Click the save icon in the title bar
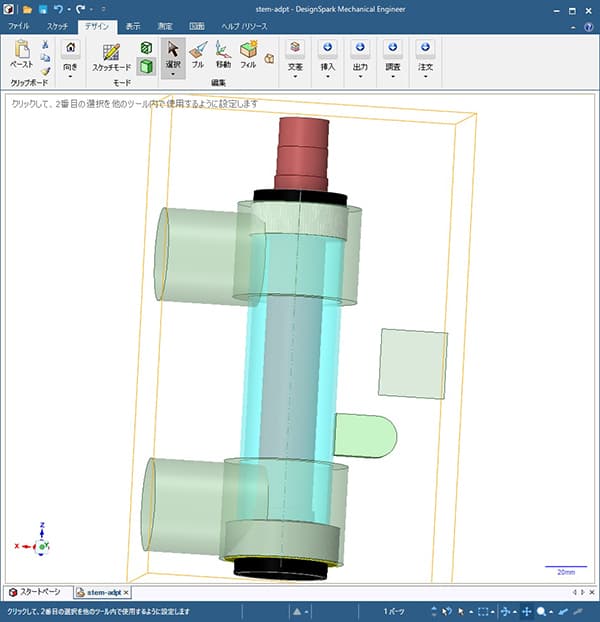 click(x=43, y=9)
